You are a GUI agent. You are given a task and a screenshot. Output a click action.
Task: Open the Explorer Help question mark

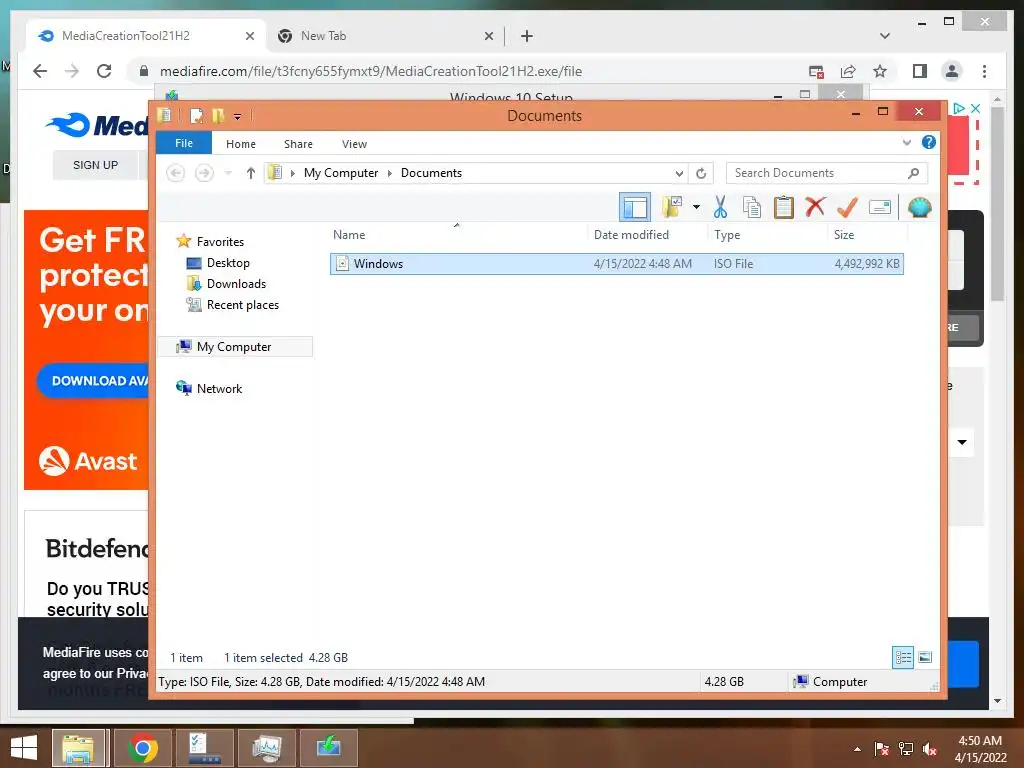click(929, 142)
